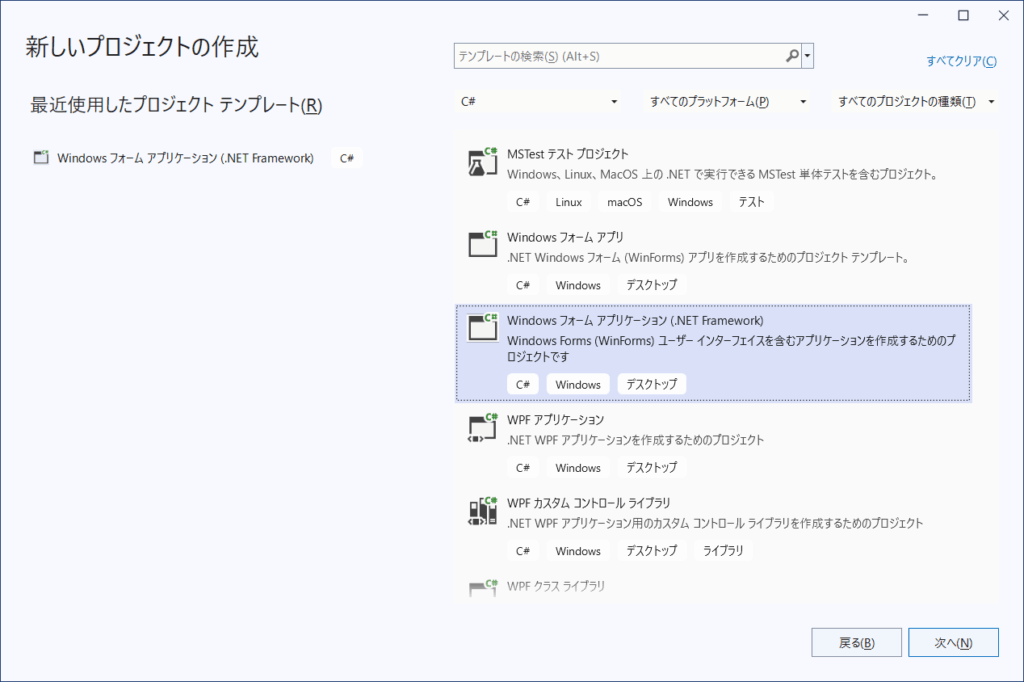Click the 次へ(N) button

point(953,643)
